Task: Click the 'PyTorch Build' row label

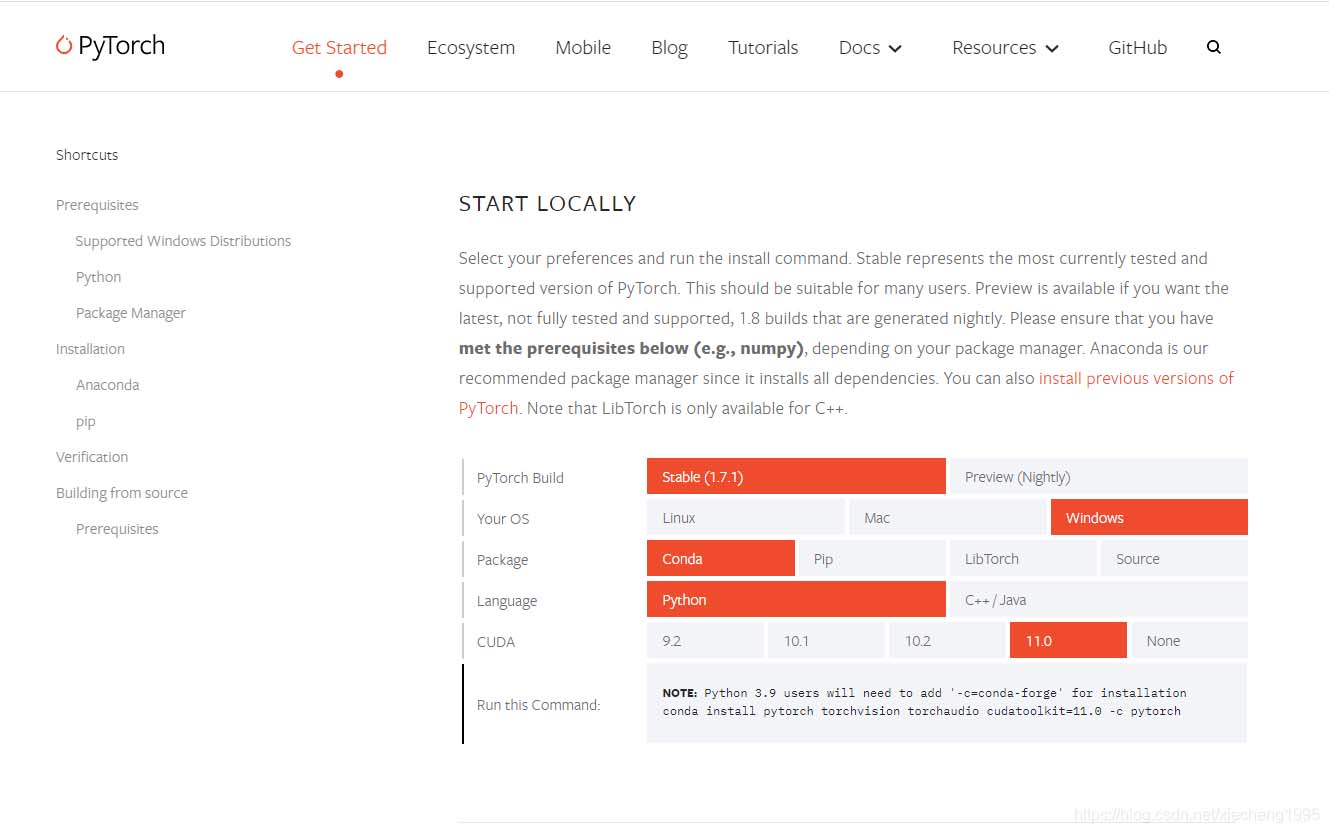Action: 520,477
